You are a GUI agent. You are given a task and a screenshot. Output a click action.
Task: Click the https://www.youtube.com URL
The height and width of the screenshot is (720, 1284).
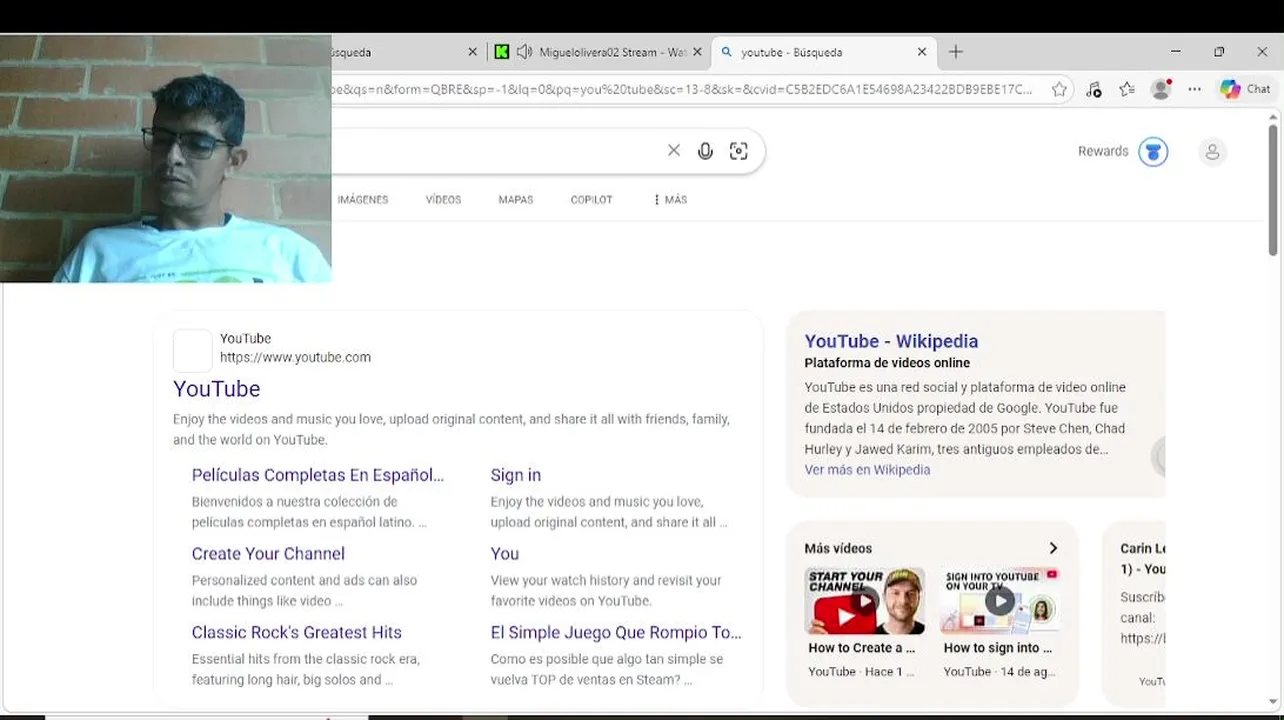[295, 357]
